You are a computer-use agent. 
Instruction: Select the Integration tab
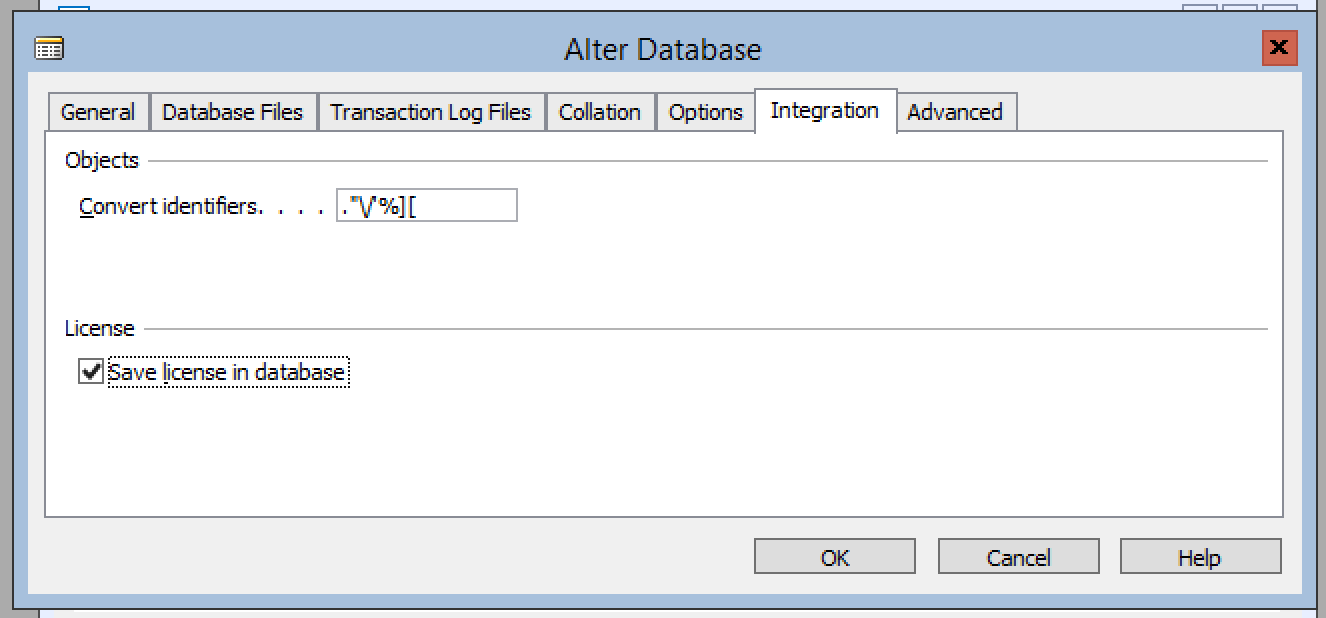(x=825, y=110)
